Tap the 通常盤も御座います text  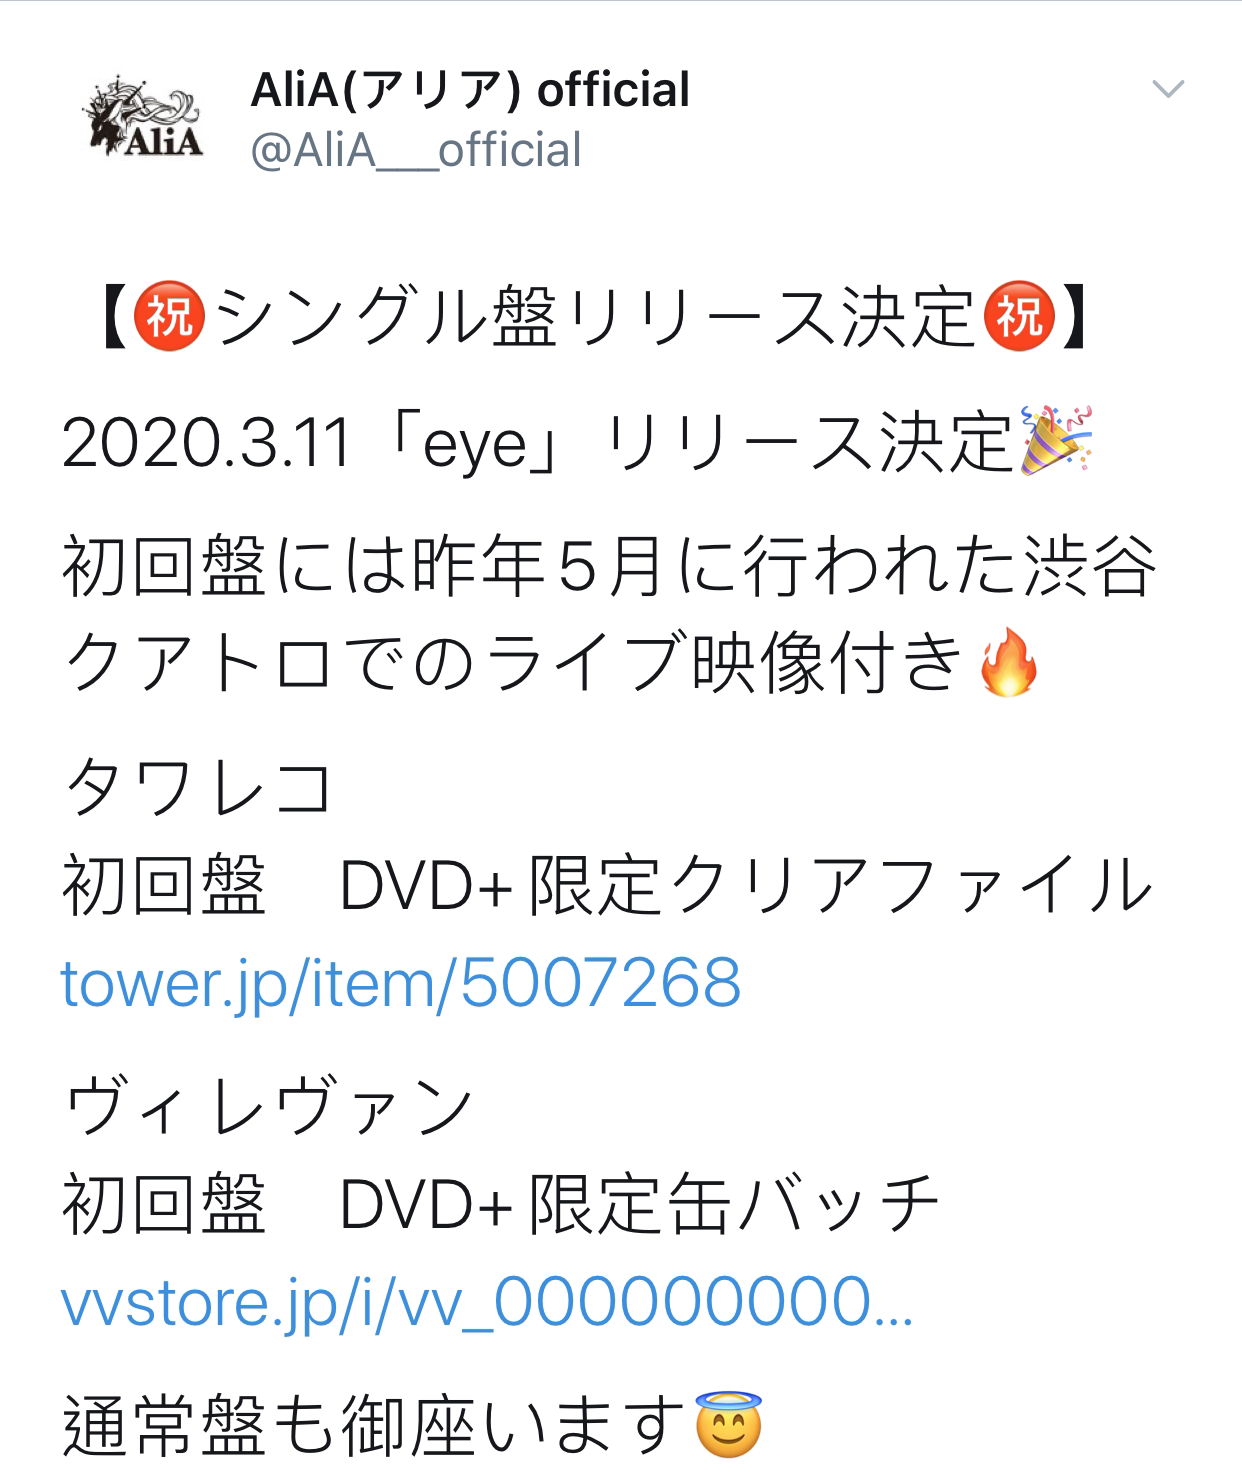(377, 1424)
